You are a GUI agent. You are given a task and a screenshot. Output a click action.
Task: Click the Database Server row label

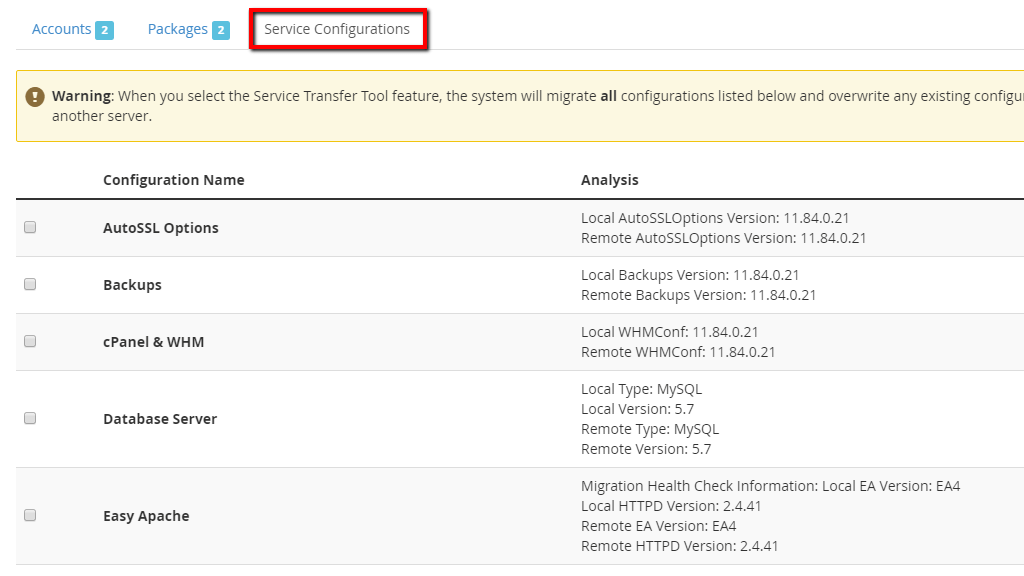click(160, 419)
